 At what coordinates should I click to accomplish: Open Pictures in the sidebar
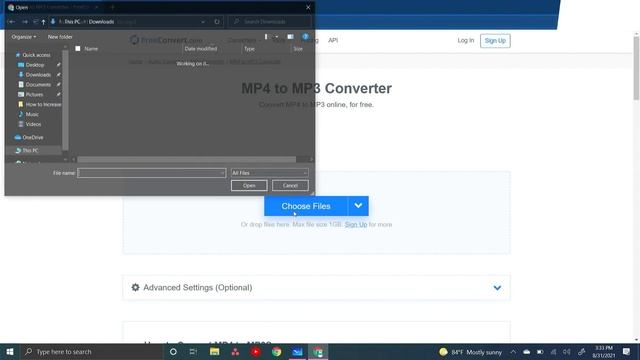[34, 94]
